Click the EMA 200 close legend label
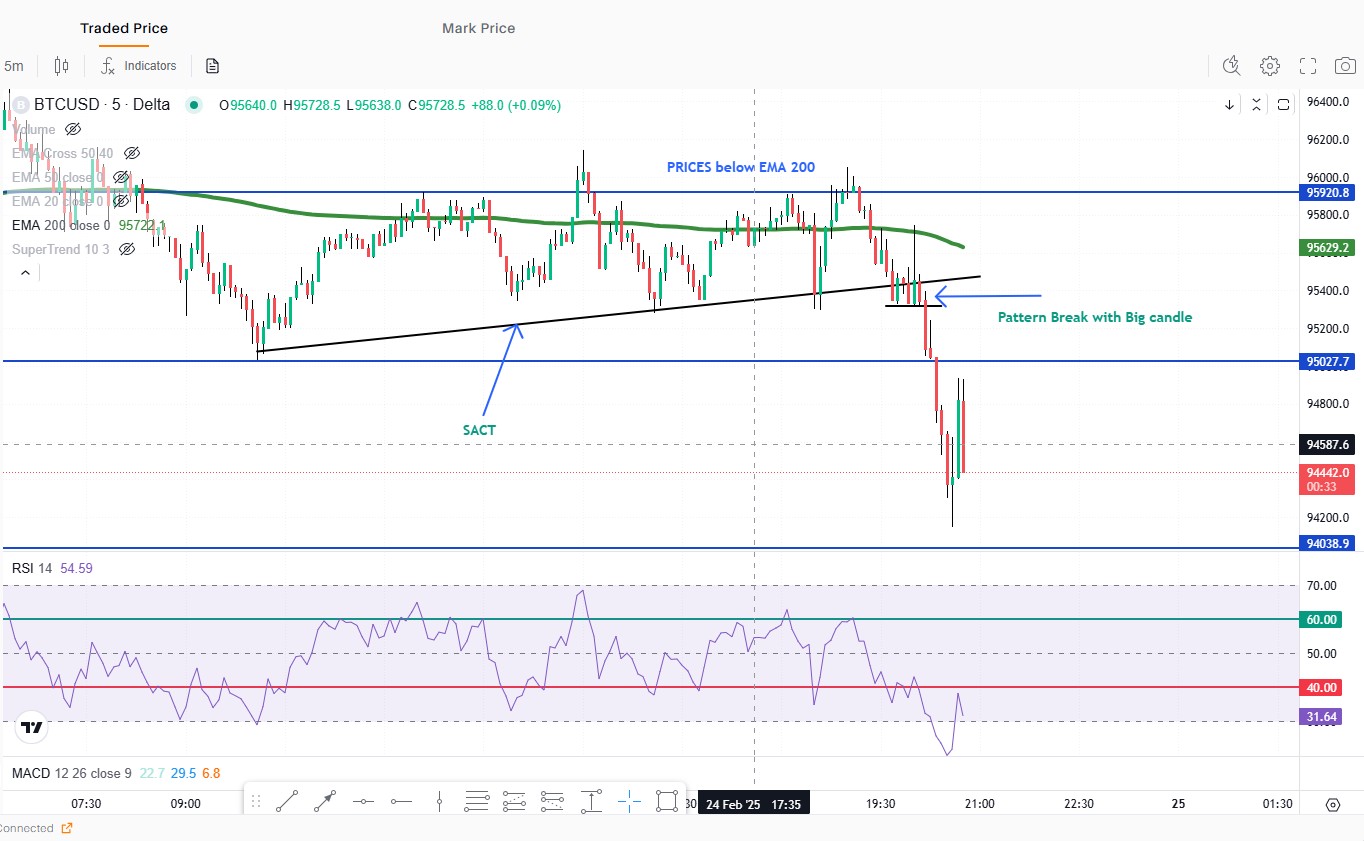1364x841 pixels. [60, 225]
